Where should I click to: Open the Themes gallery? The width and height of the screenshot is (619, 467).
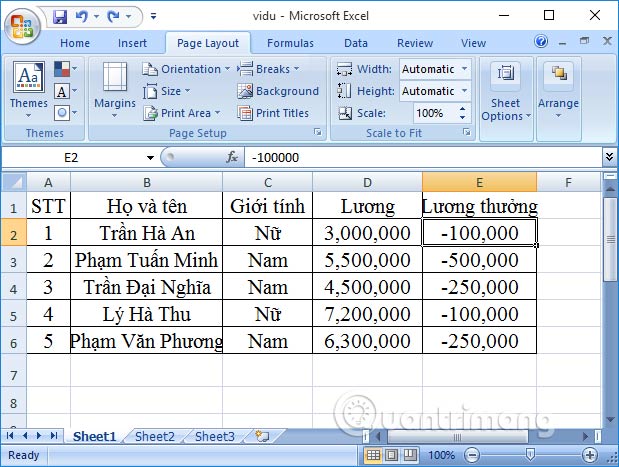(x=28, y=90)
